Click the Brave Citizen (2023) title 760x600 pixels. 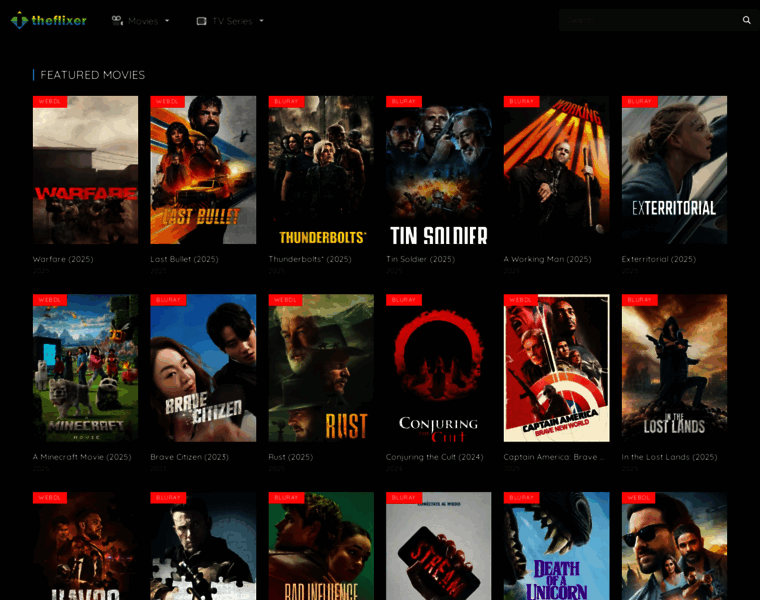coord(189,457)
